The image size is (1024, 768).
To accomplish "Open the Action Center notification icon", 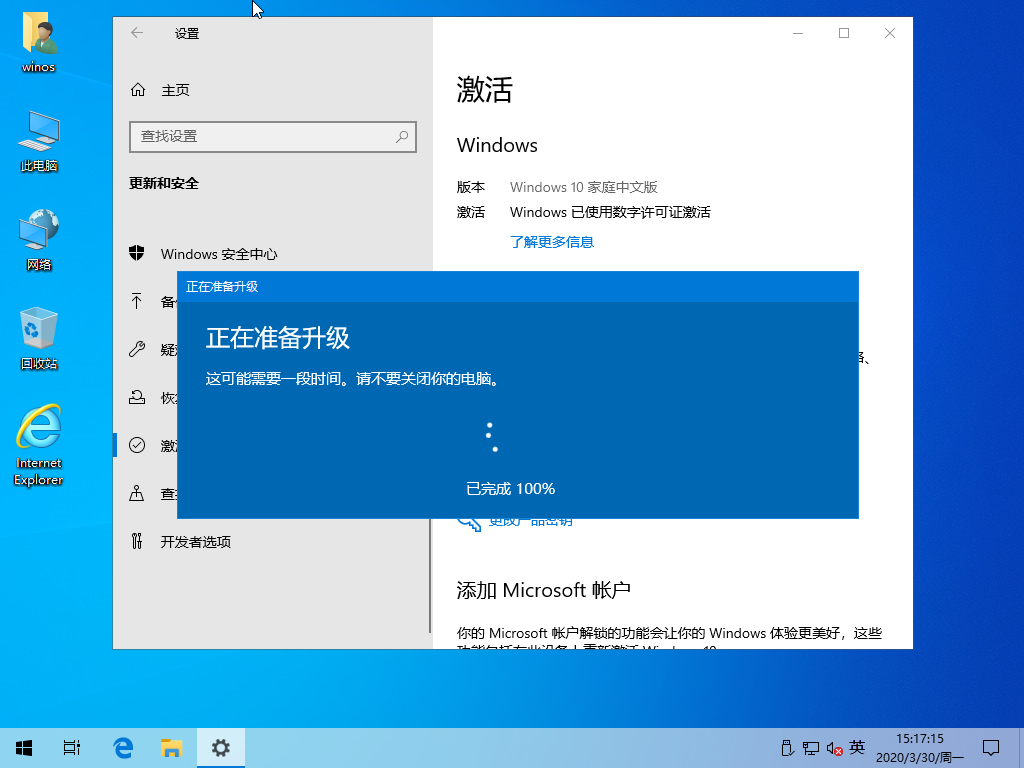I will tap(991, 748).
